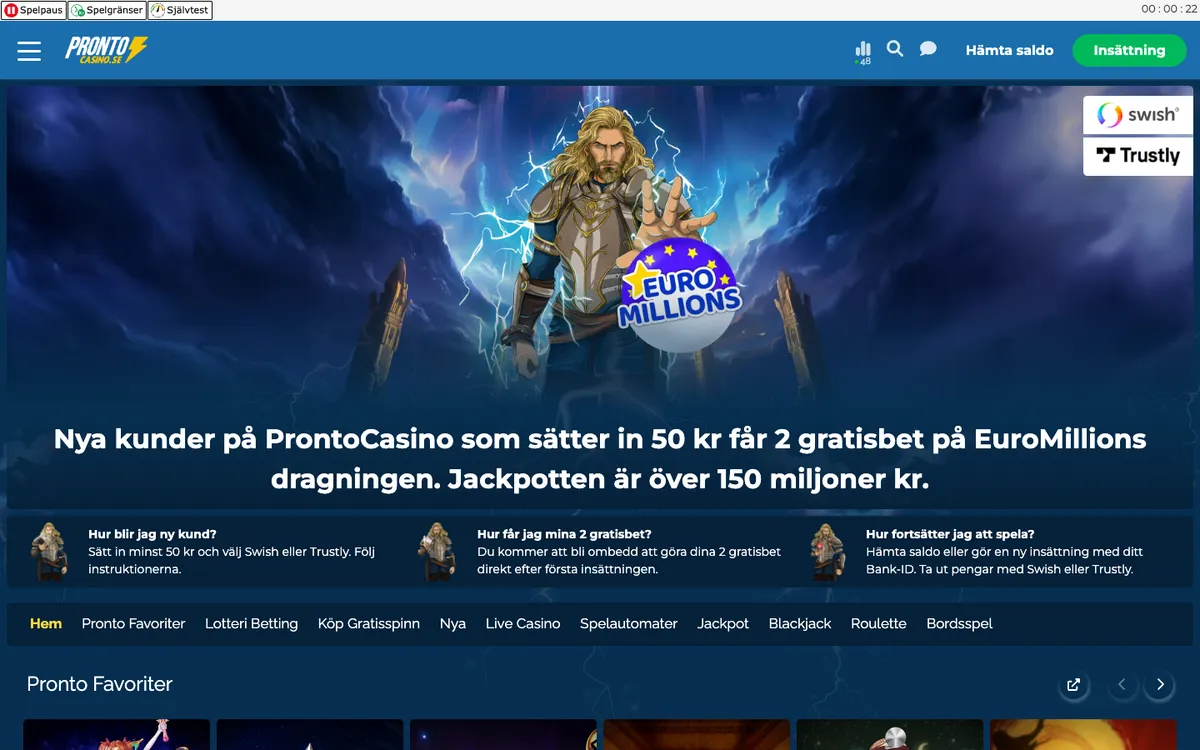
Task: Click the Spelpaus button
Action: (34, 10)
